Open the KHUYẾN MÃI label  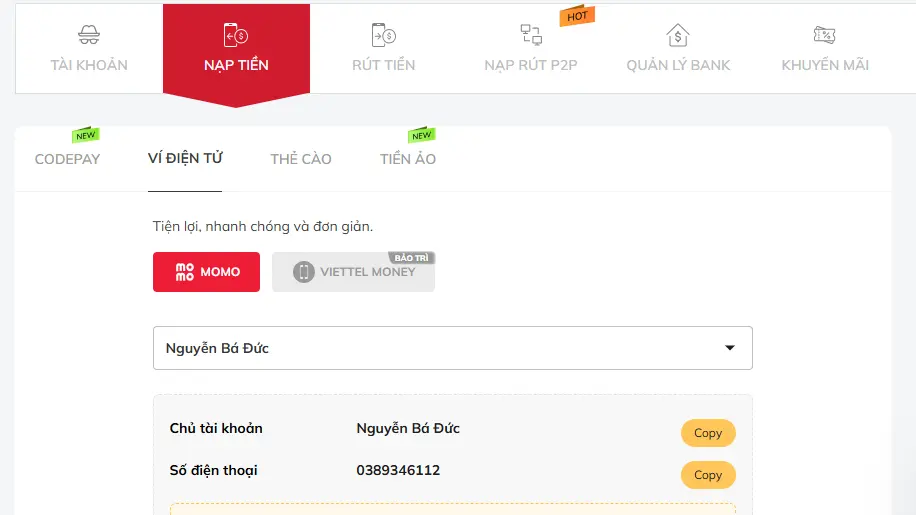(x=825, y=65)
